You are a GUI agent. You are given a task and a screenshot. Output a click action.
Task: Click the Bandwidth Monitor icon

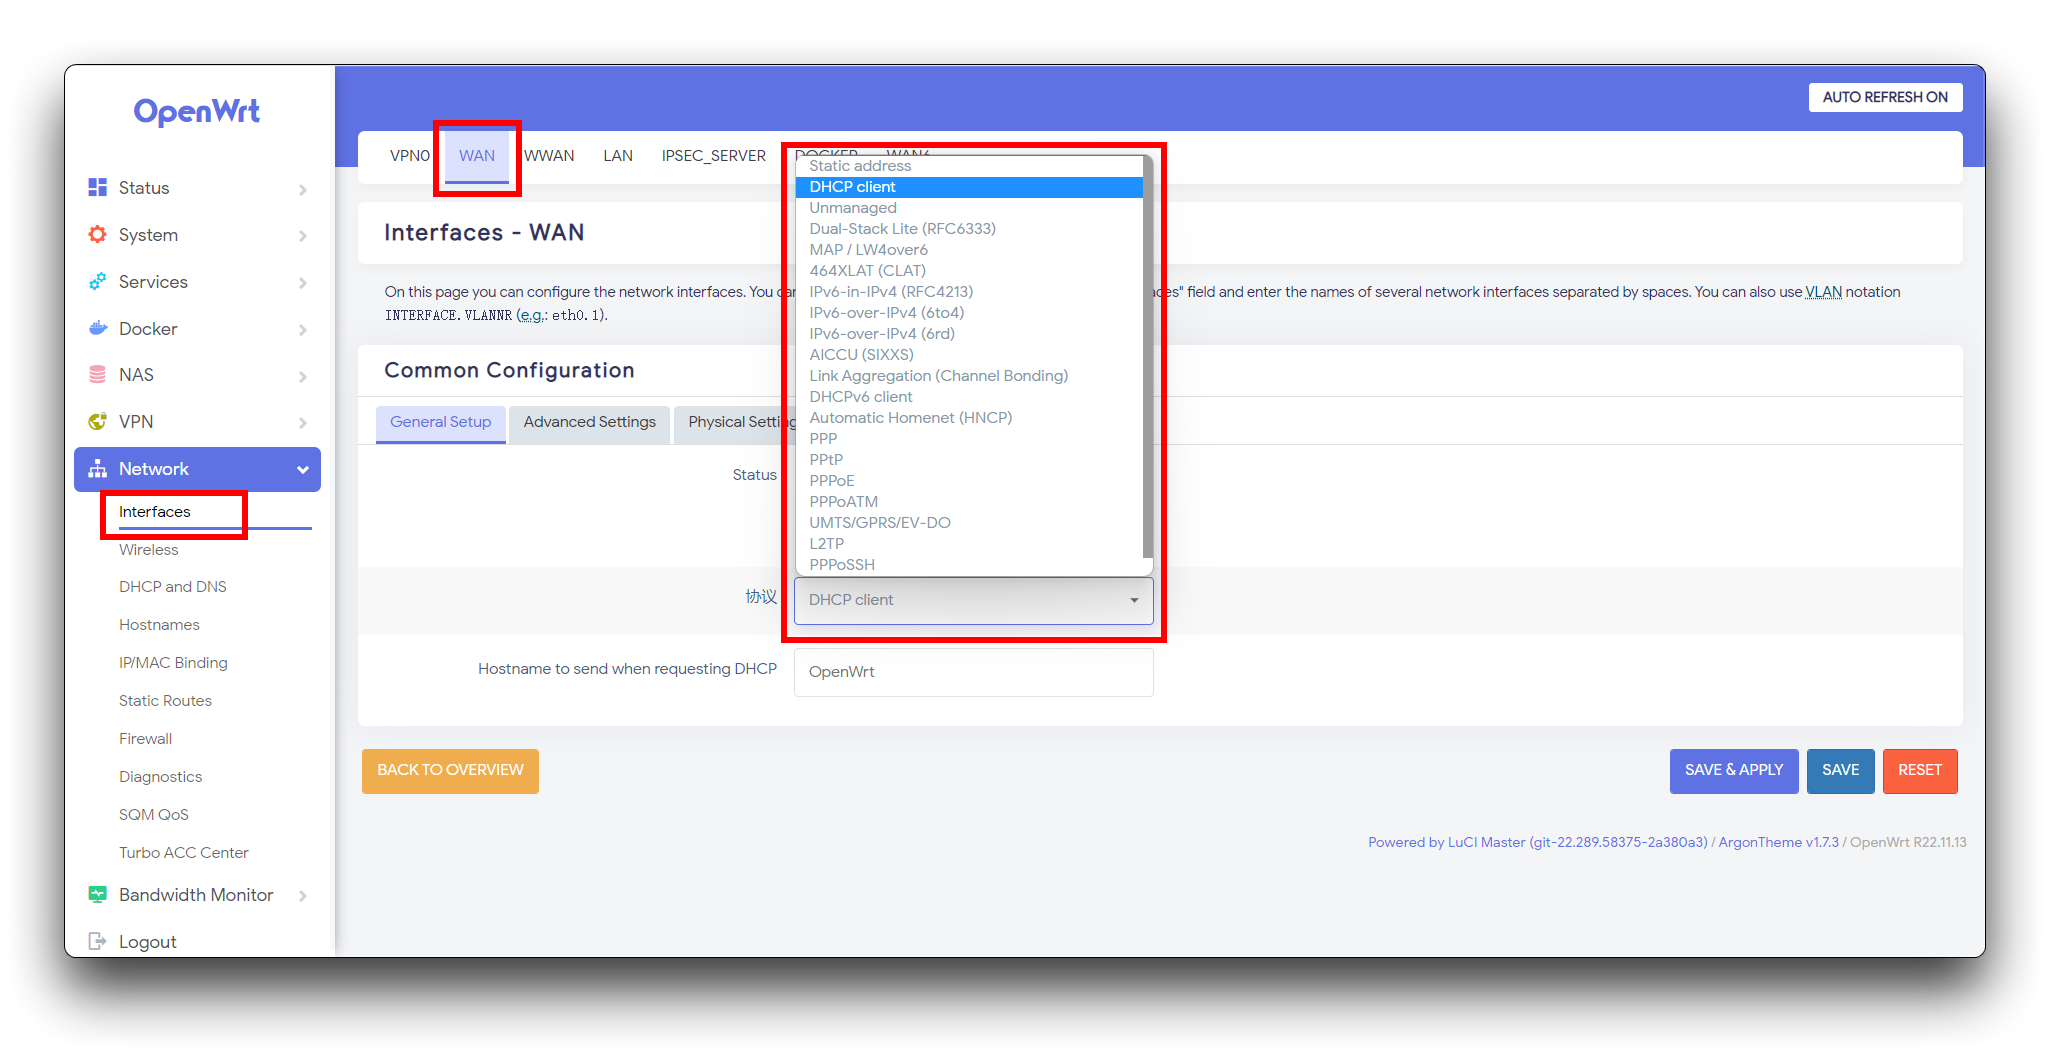pos(97,894)
